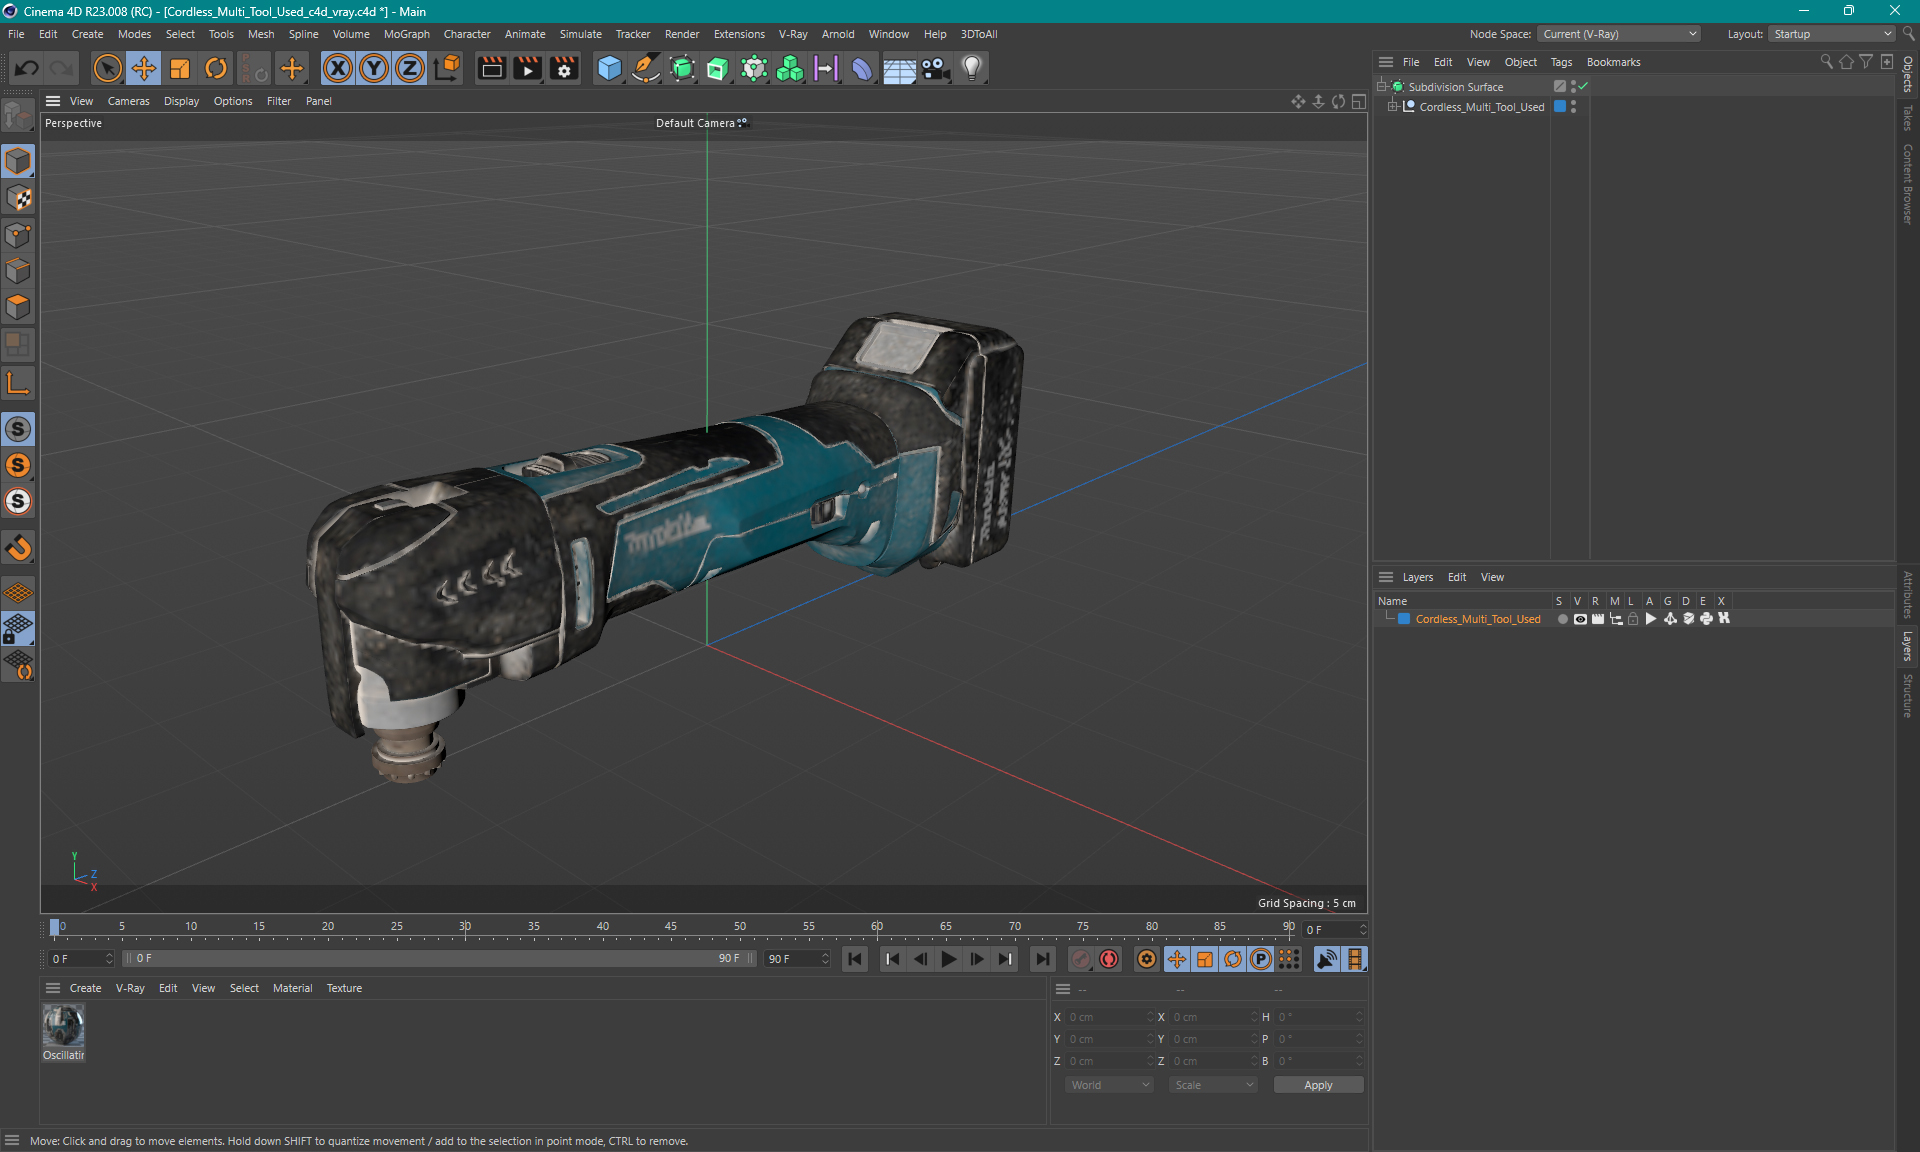The height and width of the screenshot is (1152, 1920).
Task: Open Object Manager Tags menu
Action: coord(1561,62)
